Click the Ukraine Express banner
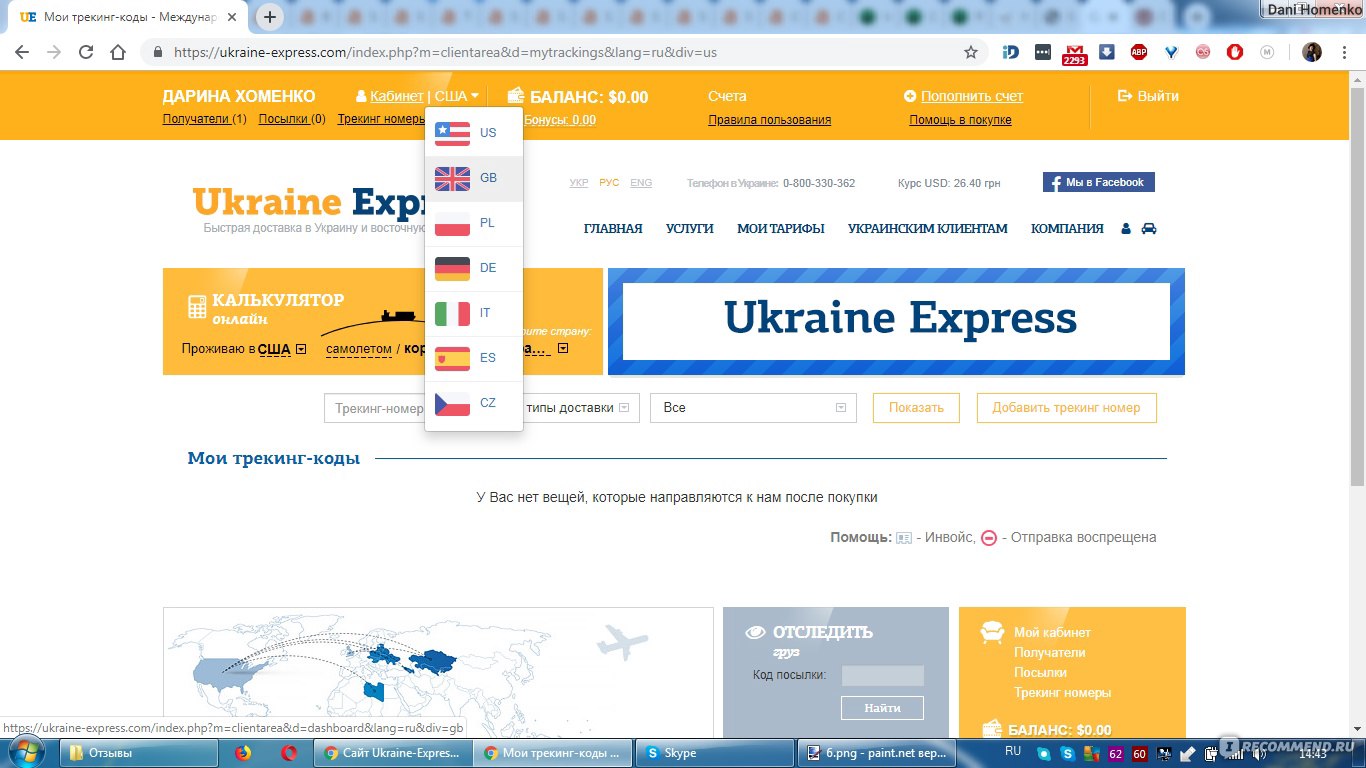Screen dimensions: 1366x768 pyautogui.click(x=896, y=321)
